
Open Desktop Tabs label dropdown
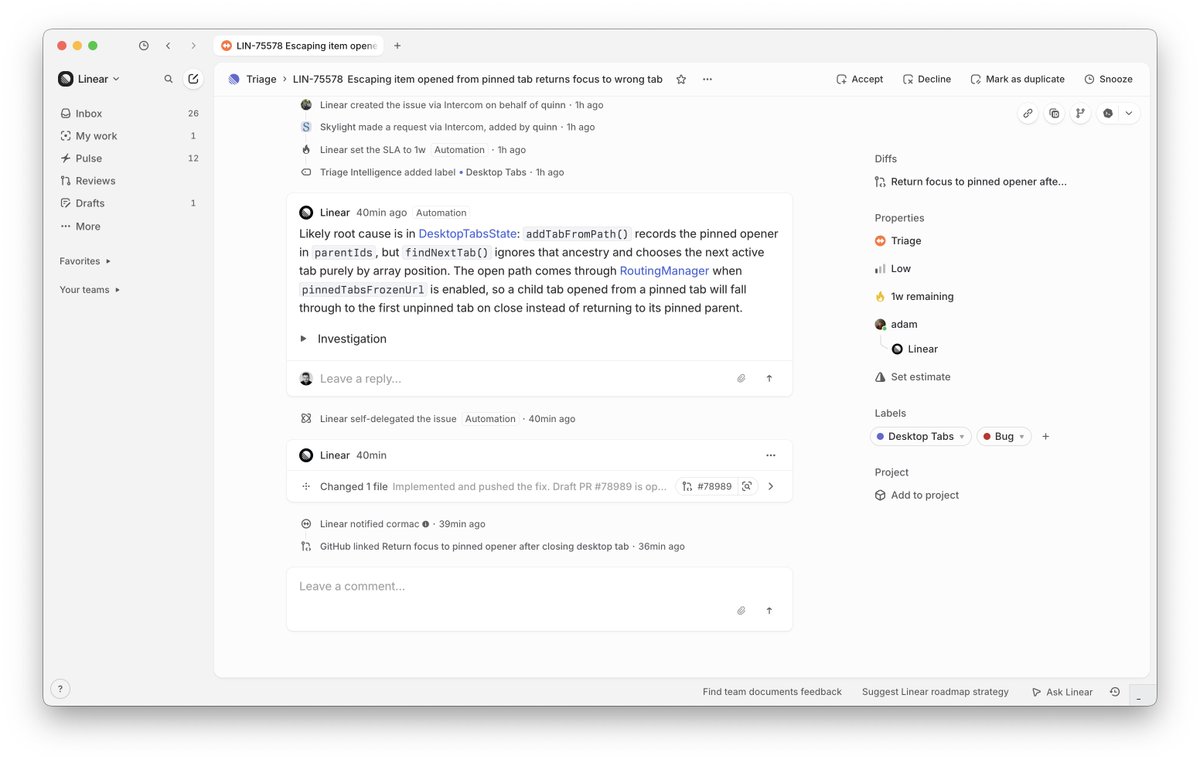coord(920,437)
